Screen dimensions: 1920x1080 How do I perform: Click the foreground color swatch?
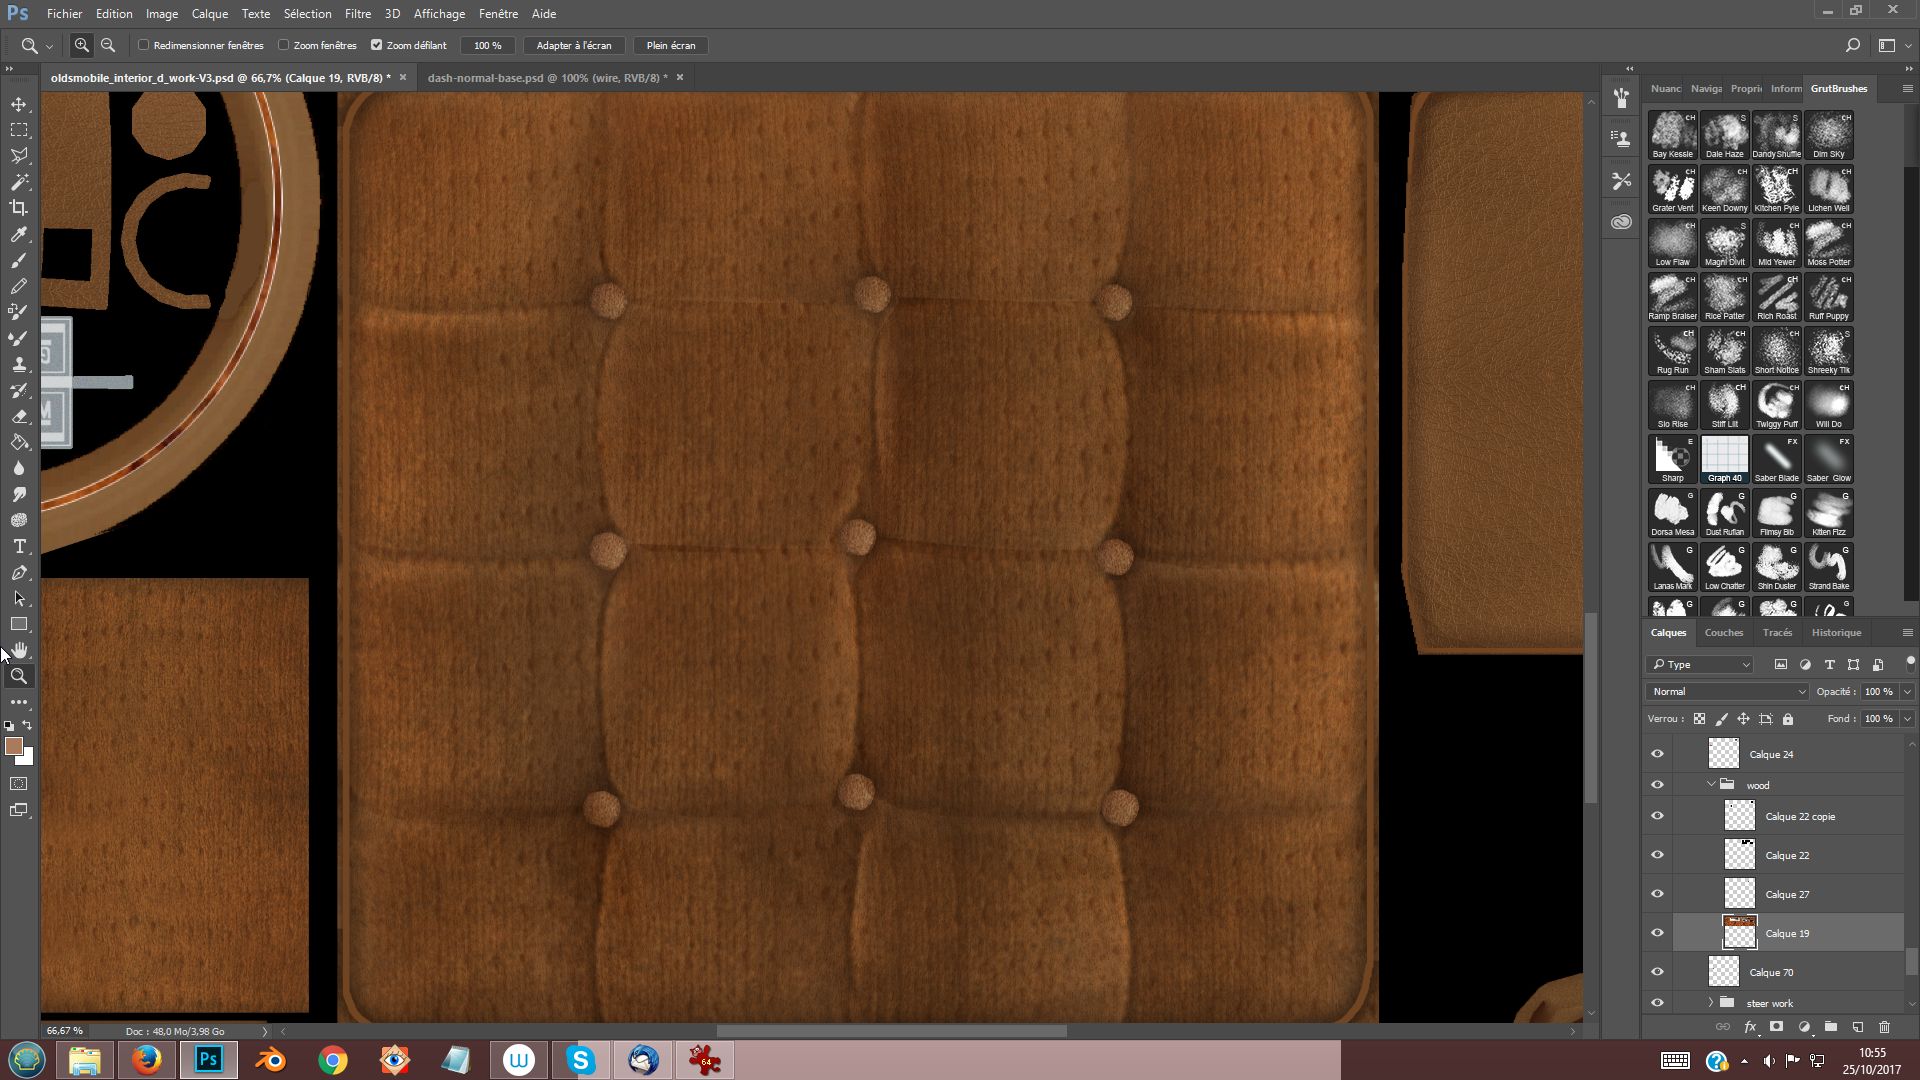pos(13,746)
